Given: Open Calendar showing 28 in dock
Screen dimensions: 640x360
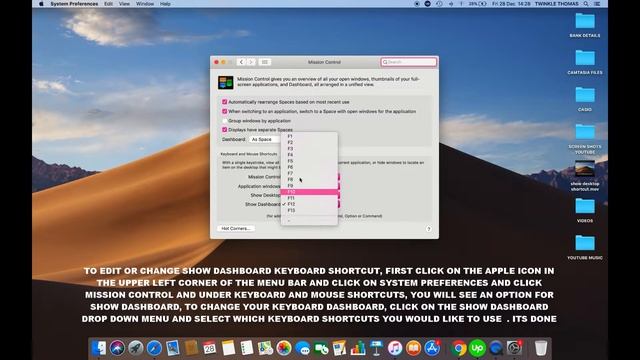Looking at the screenshot, I should pyautogui.click(x=209, y=348).
